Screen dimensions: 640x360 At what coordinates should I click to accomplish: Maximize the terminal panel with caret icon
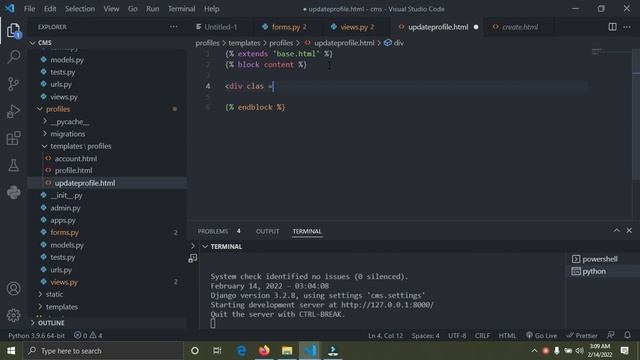[616, 231]
